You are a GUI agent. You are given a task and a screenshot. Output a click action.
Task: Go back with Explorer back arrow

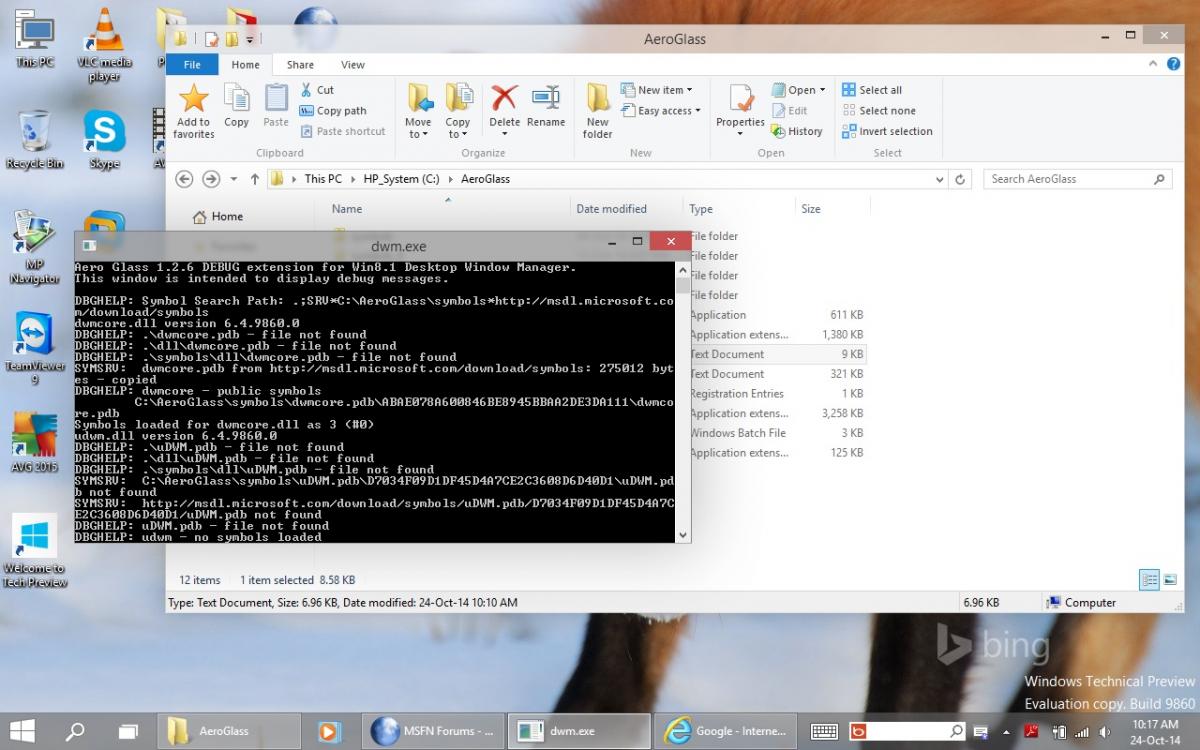pyautogui.click(x=184, y=179)
